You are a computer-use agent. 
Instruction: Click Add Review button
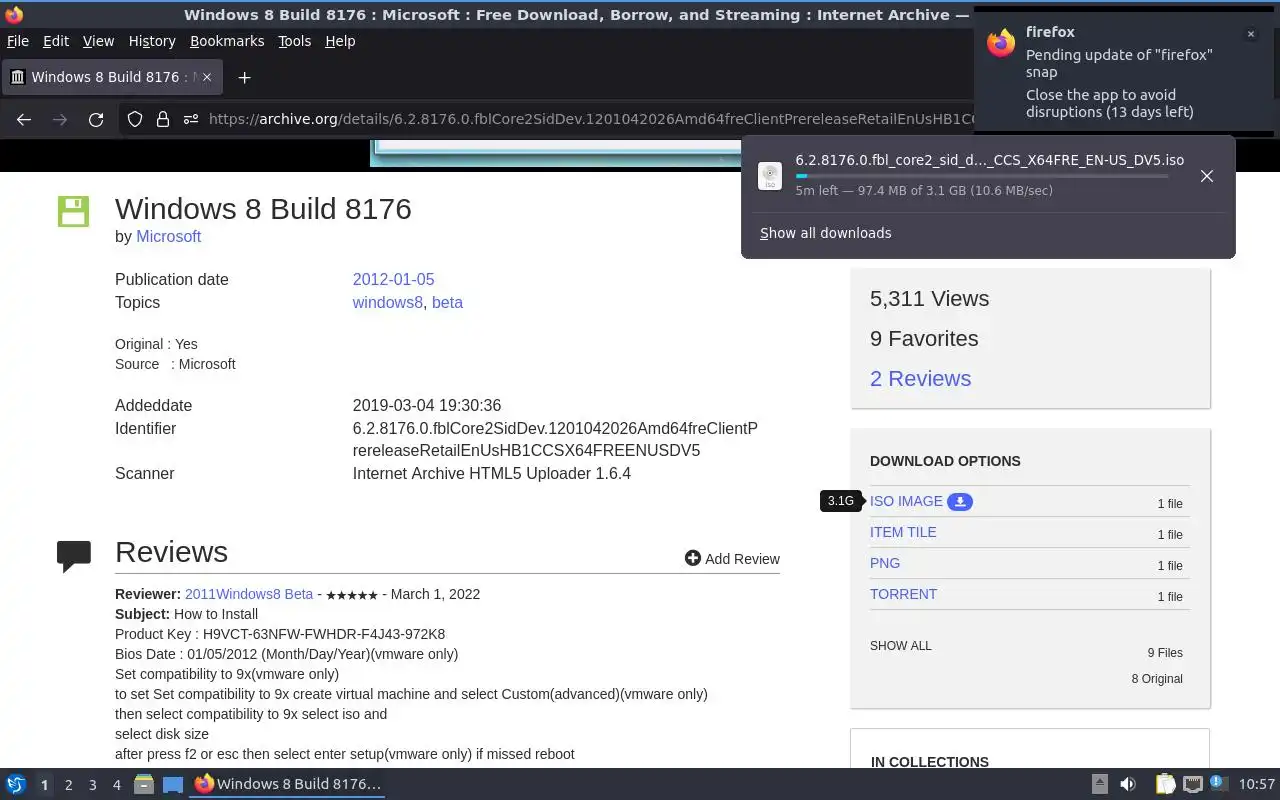click(x=732, y=559)
